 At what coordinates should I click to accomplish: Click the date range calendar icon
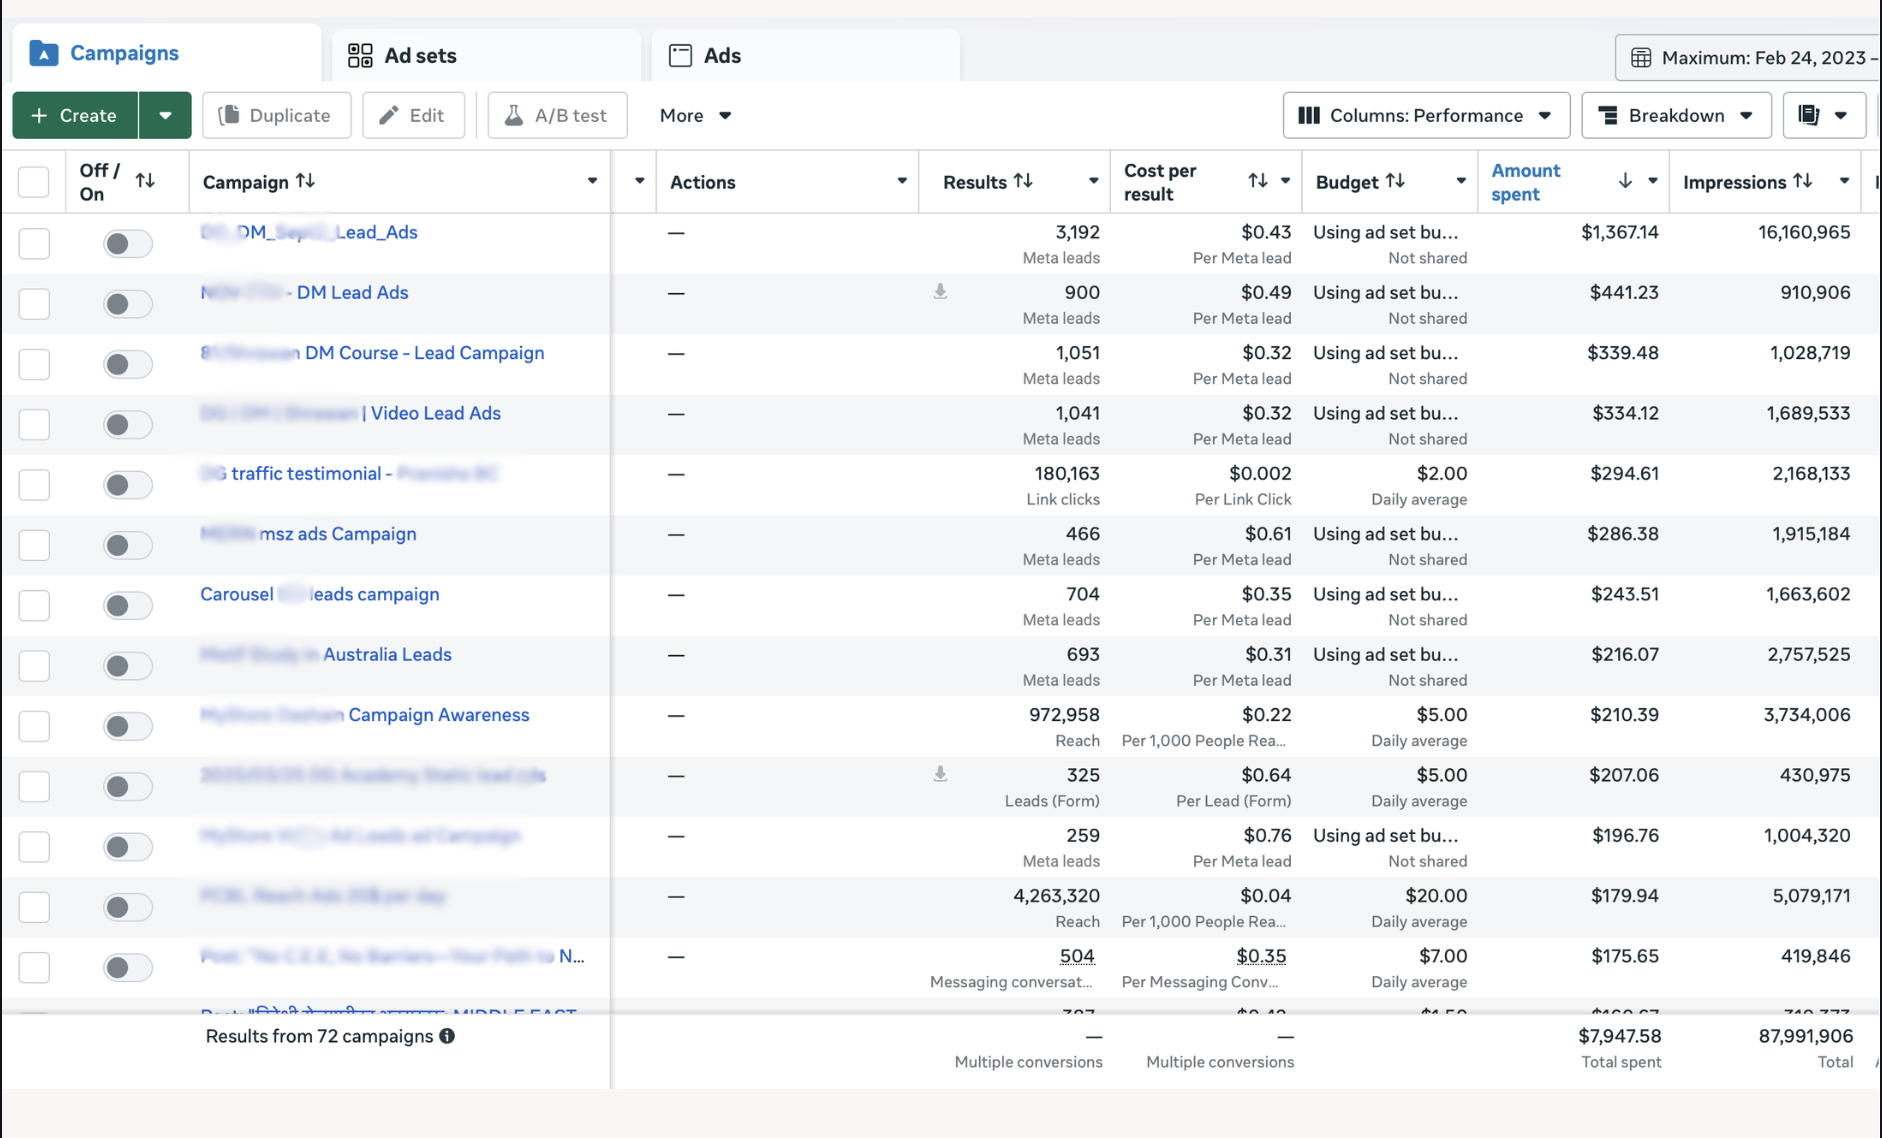[1641, 57]
